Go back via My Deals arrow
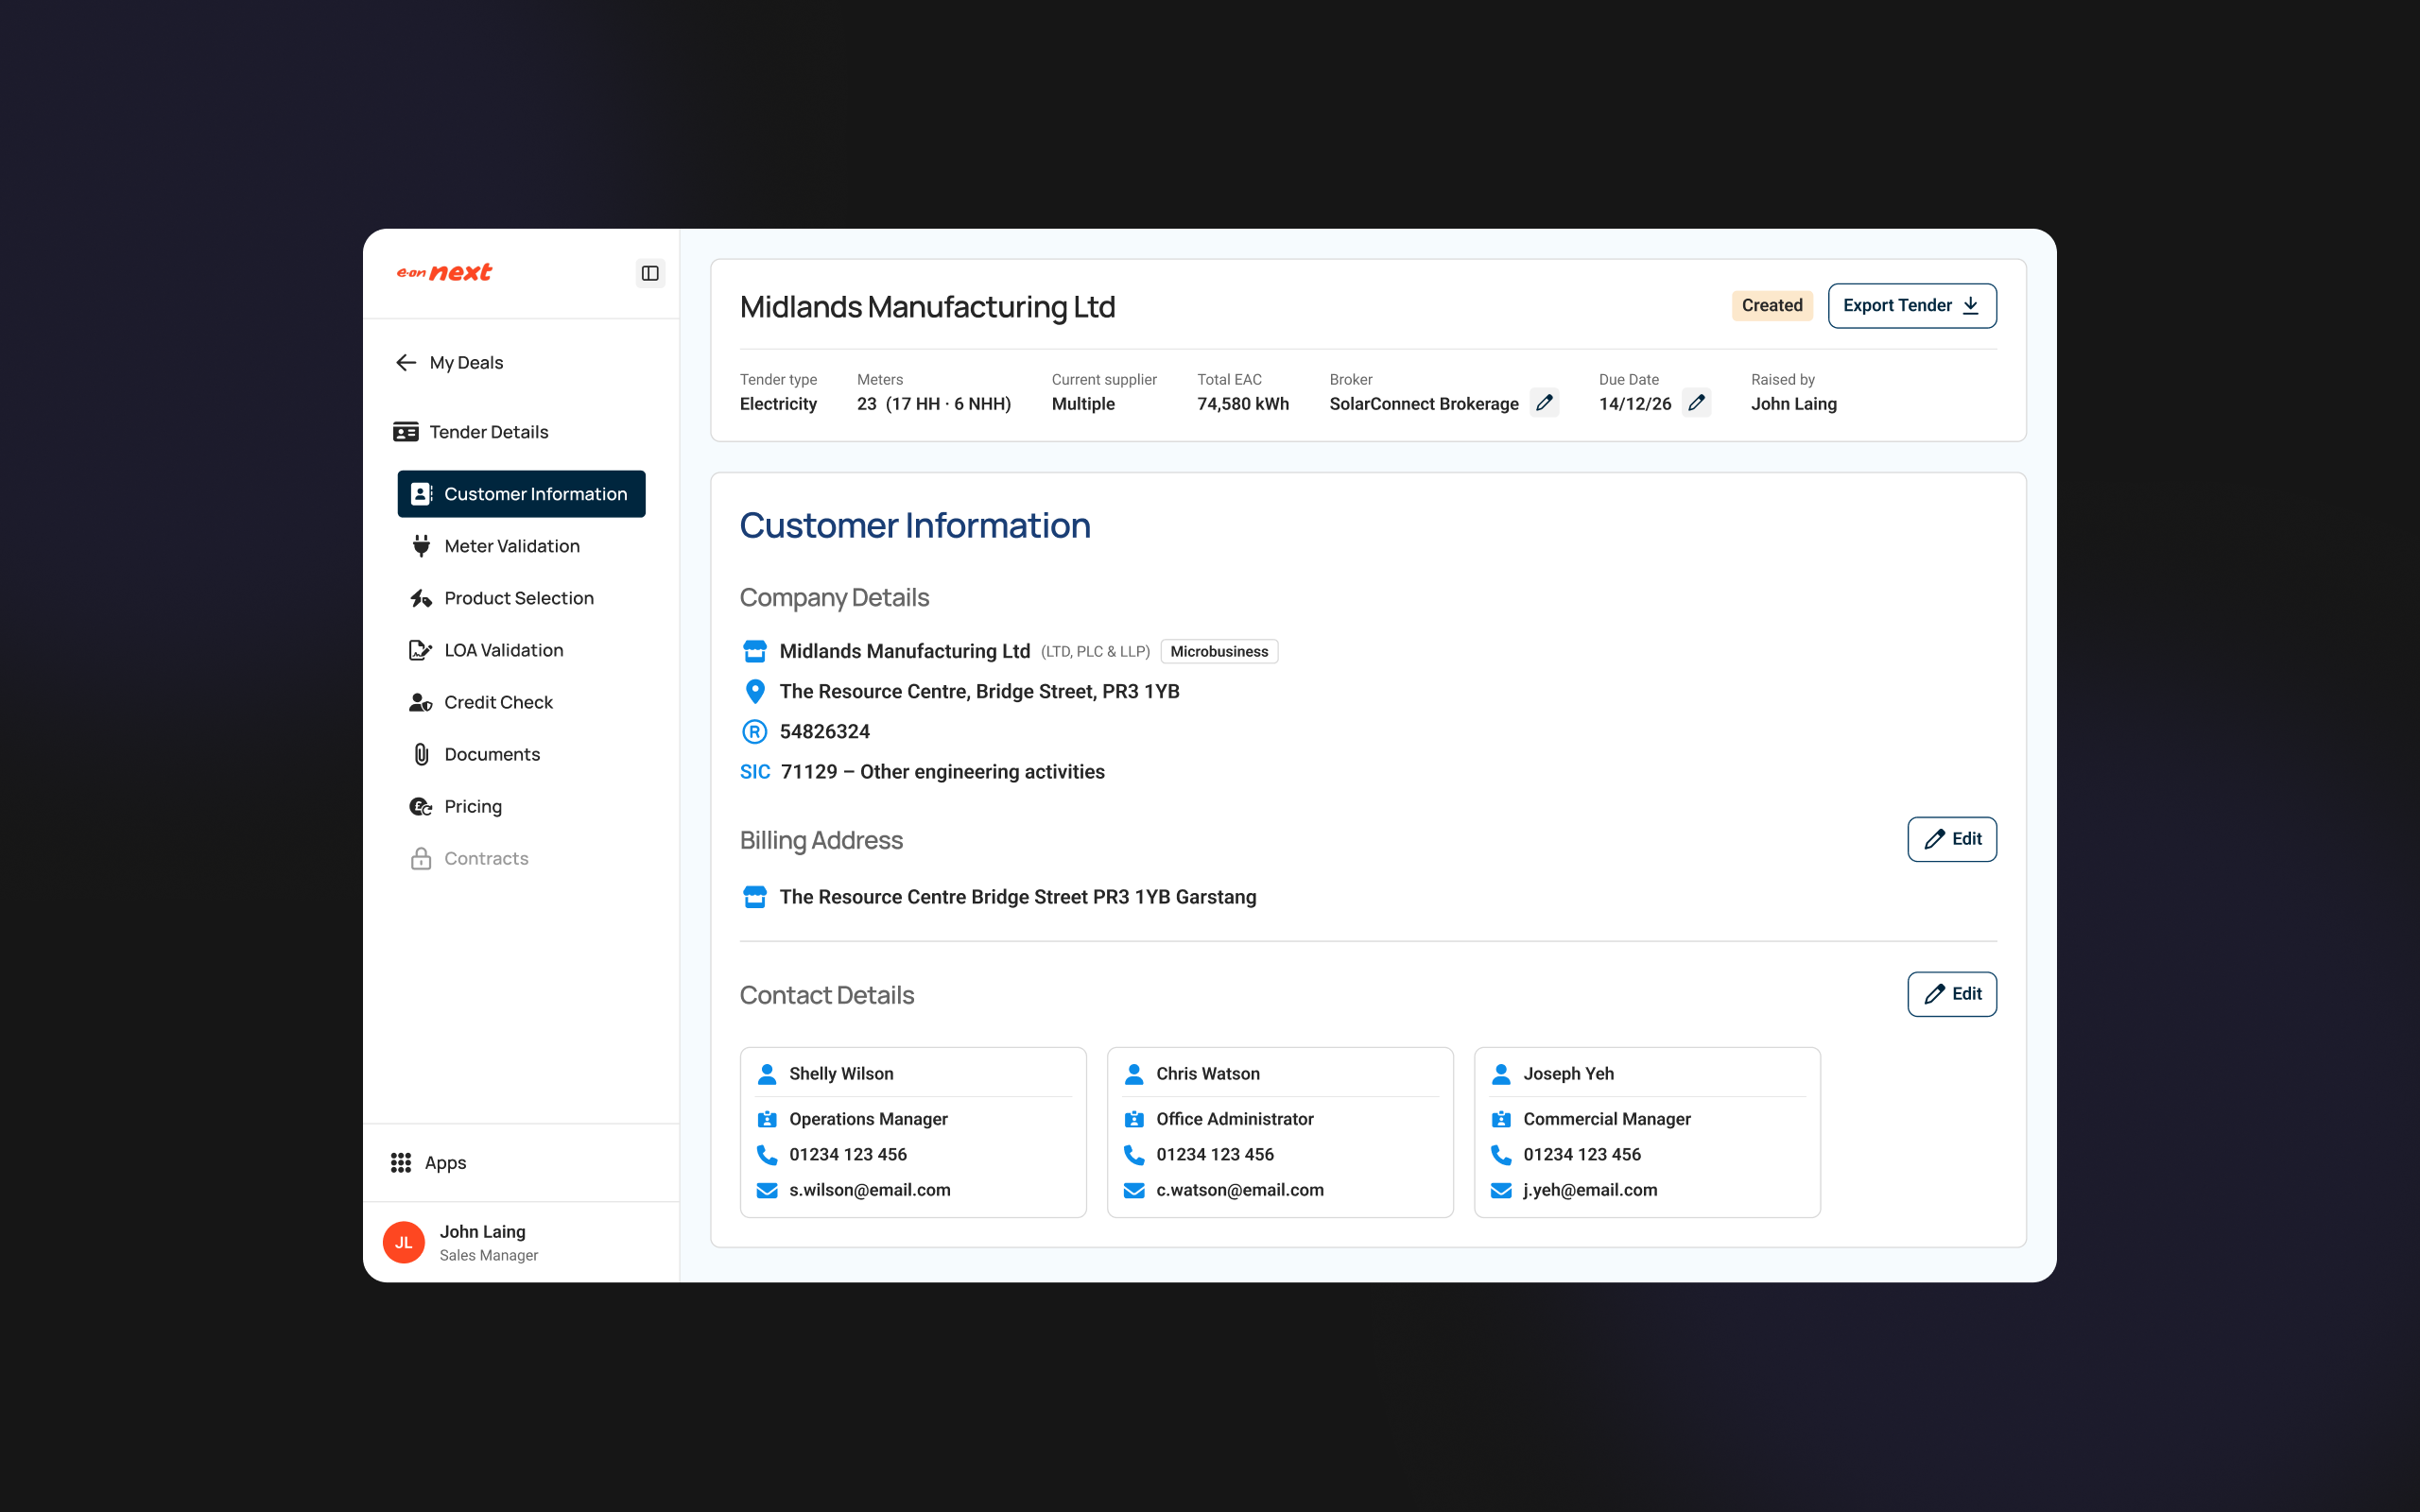The width and height of the screenshot is (2420, 1512). tap(406, 362)
